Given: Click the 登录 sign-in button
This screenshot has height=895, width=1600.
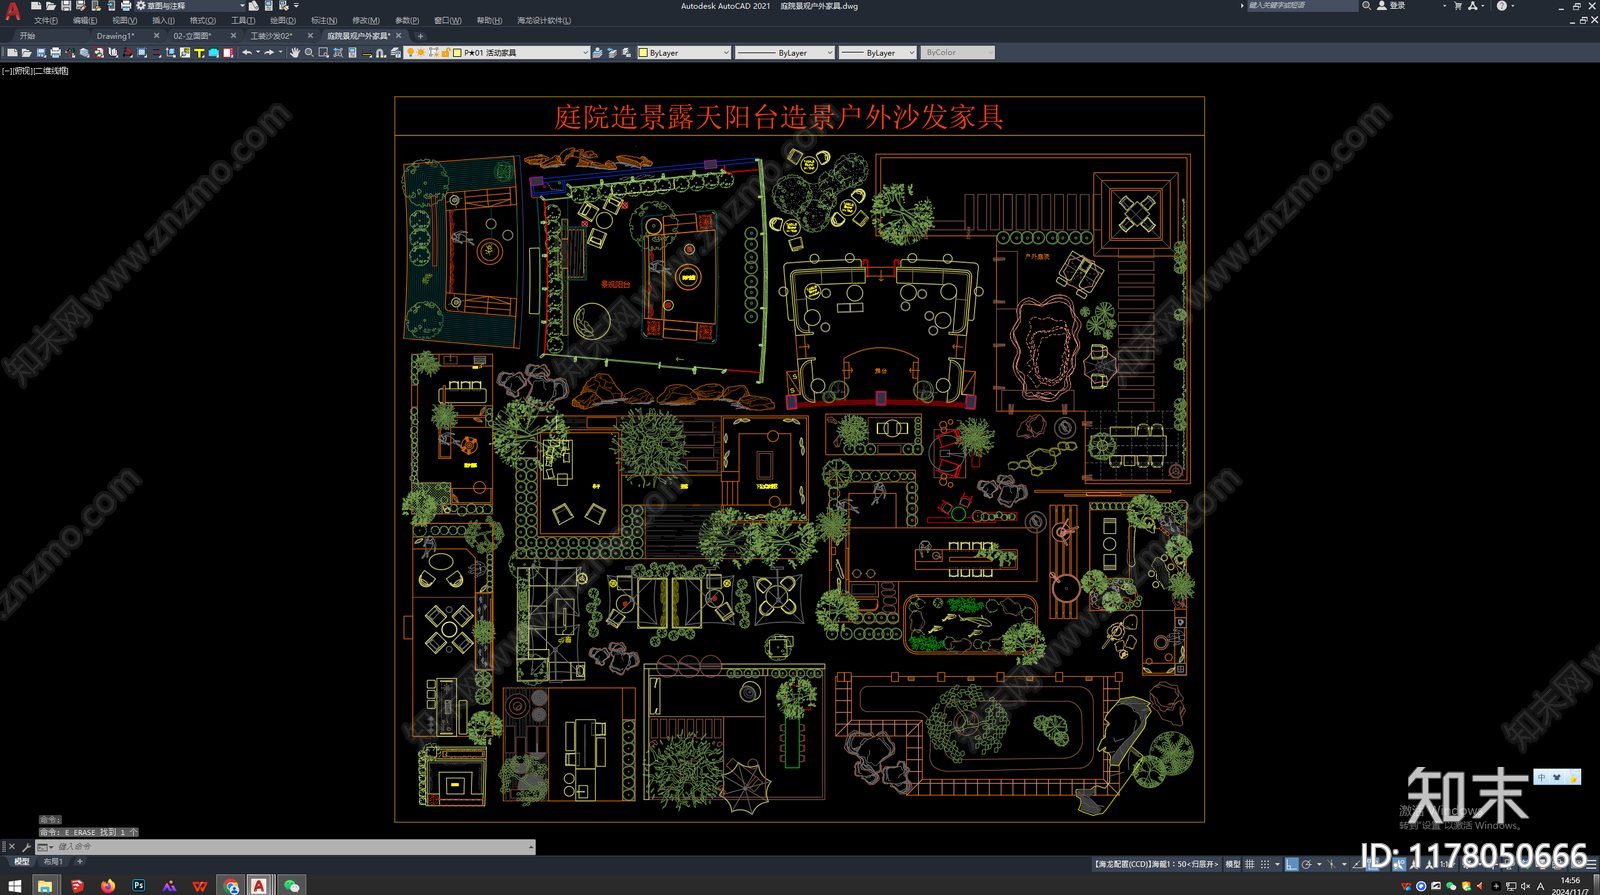Looking at the screenshot, I should coord(1397,6).
